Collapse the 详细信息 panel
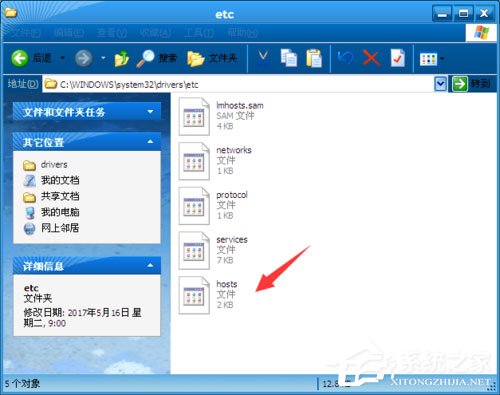500x395 pixels. click(x=151, y=265)
